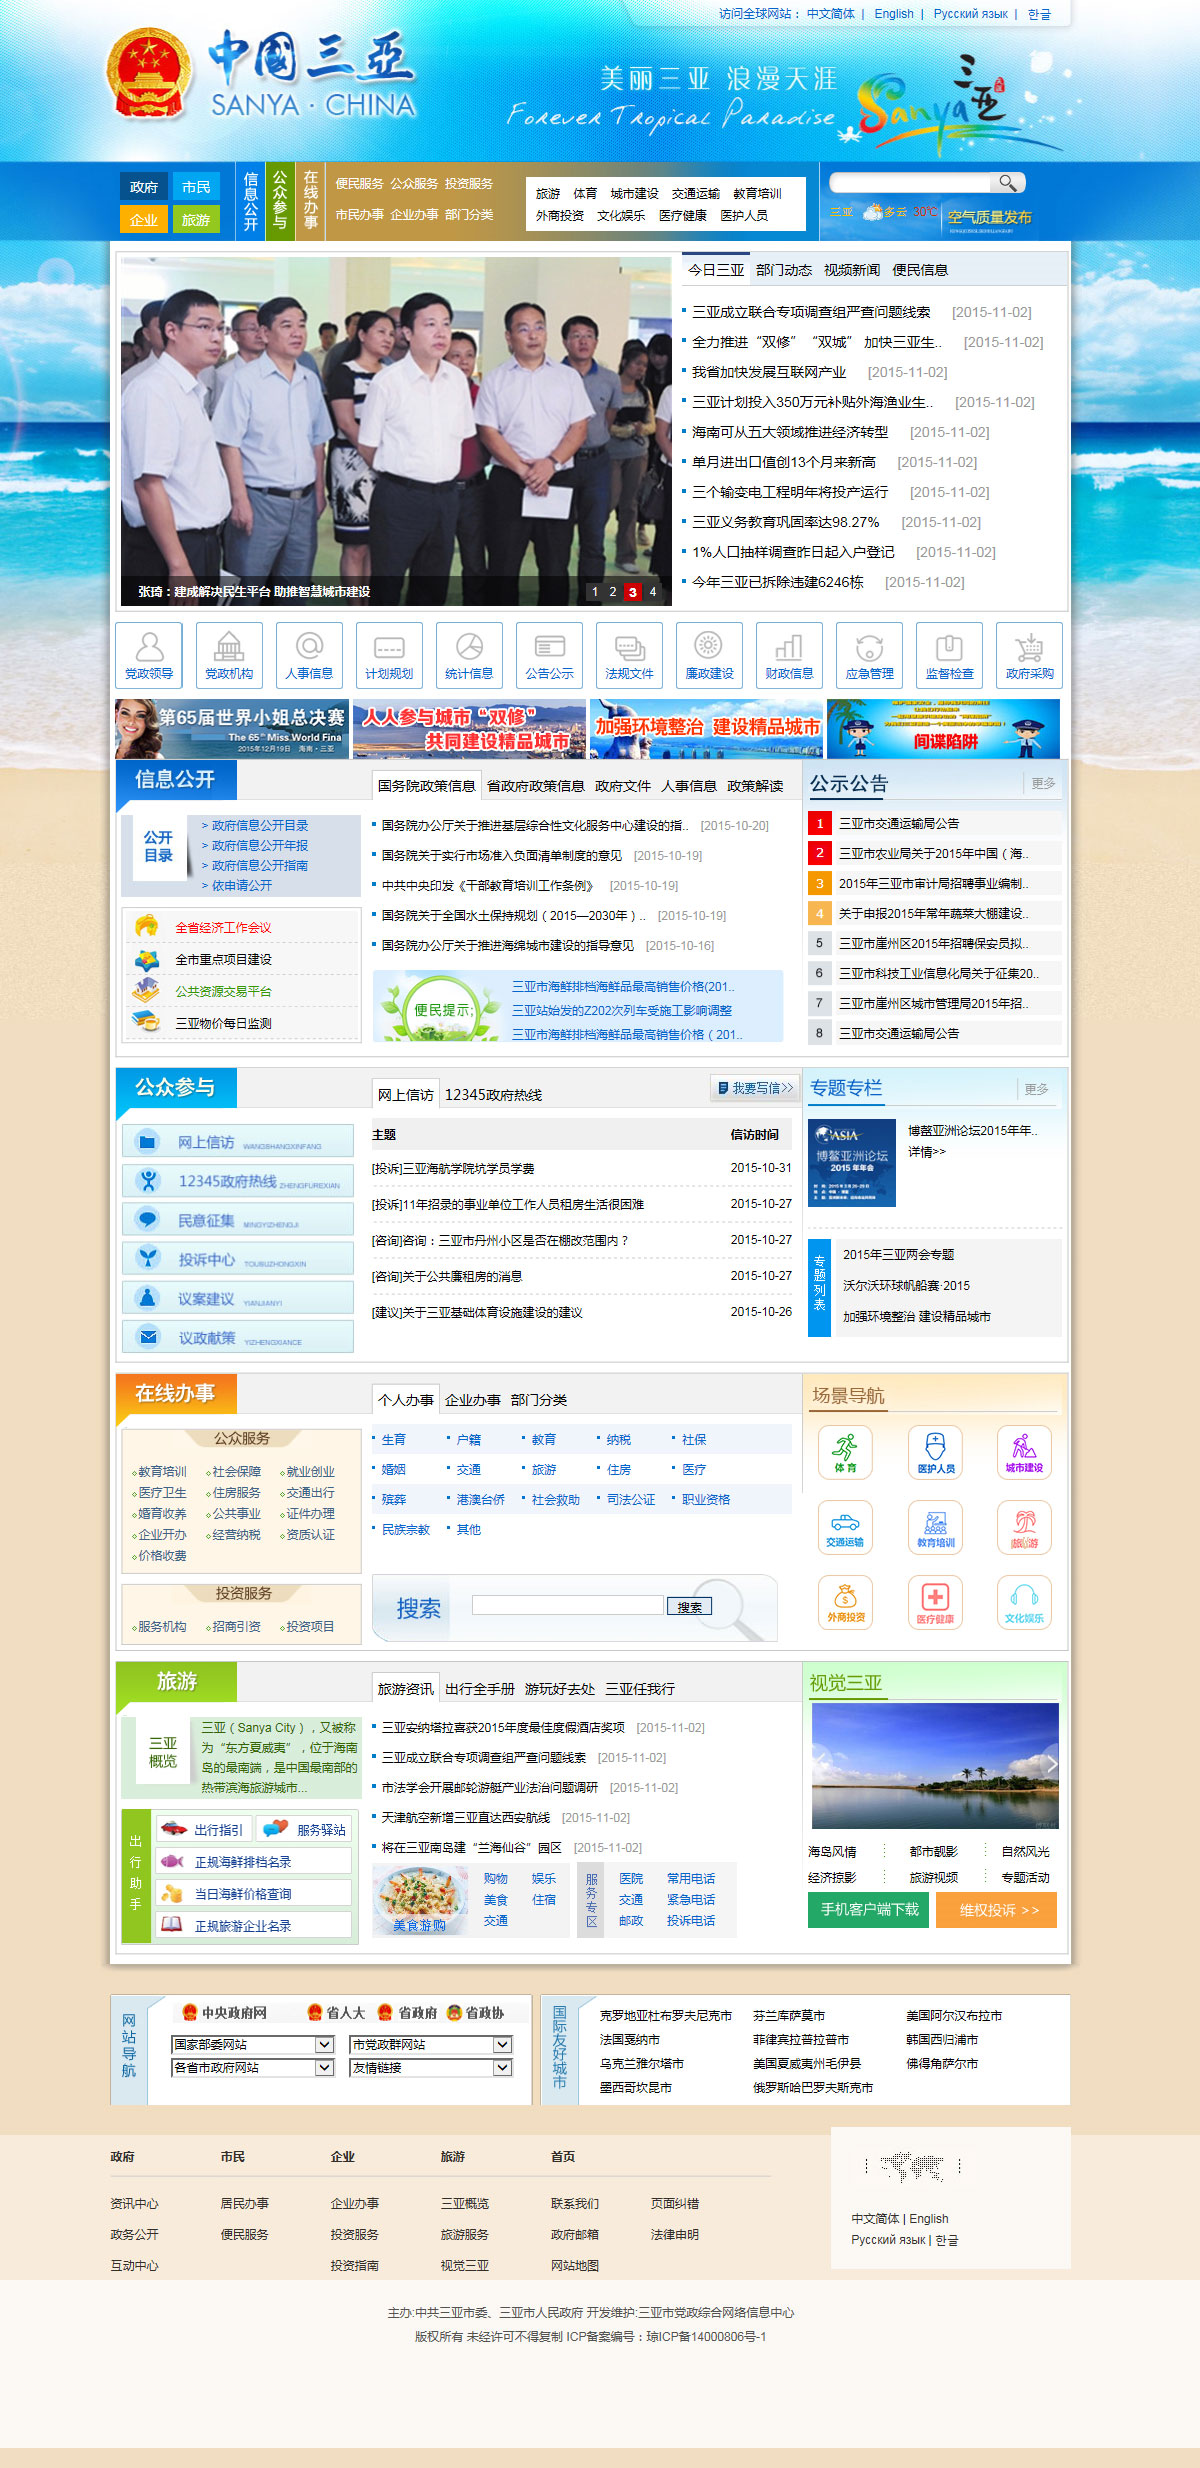Image resolution: width=1200 pixels, height=2468 pixels.
Task: Click 手机客户端下载 button
Action: pyautogui.click(x=869, y=1910)
